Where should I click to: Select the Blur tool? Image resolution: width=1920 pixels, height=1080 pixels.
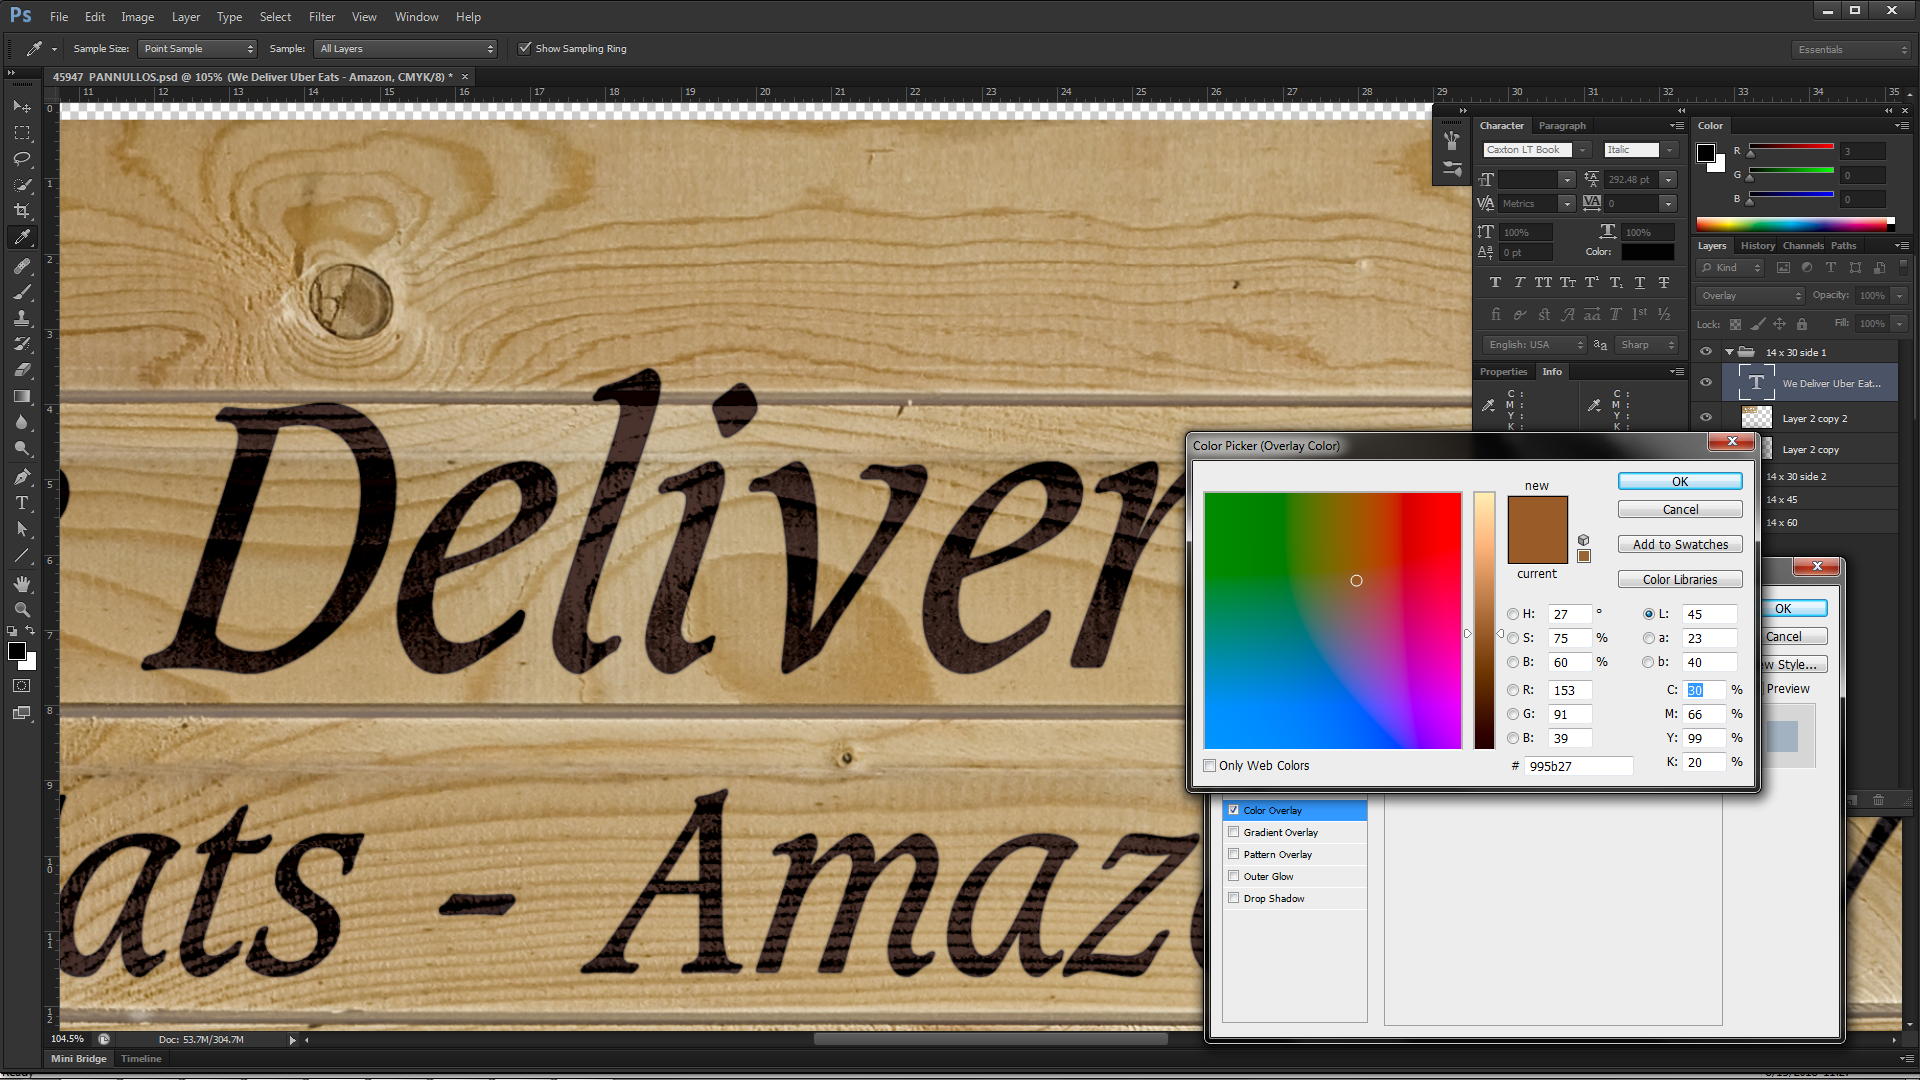(x=21, y=422)
